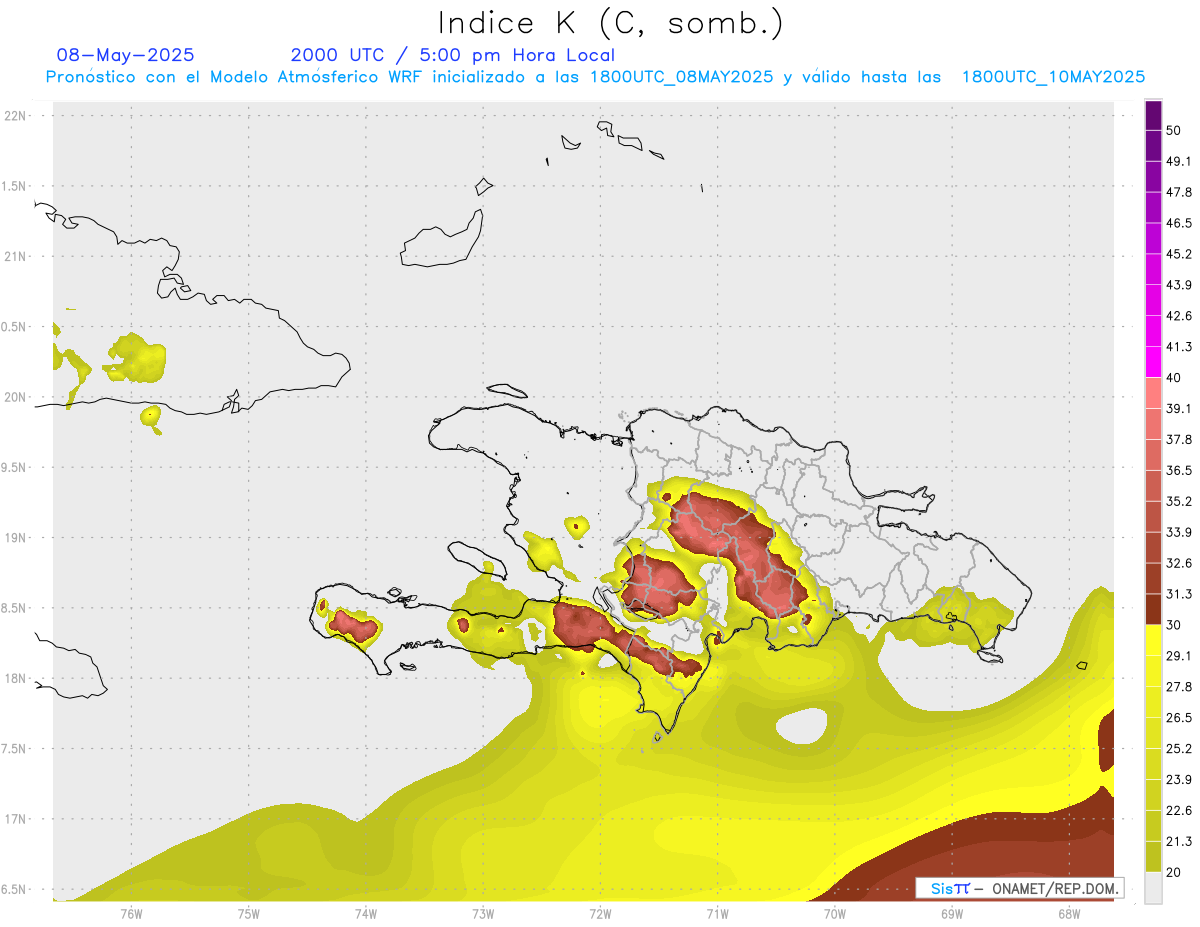Click the legend value '41.3'
The width and height of the screenshot is (1200, 927).
pyautogui.click(x=1178, y=347)
